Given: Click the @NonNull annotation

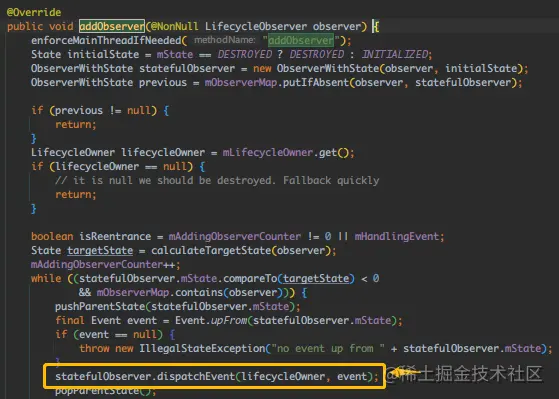Looking at the screenshot, I should tap(174, 26).
